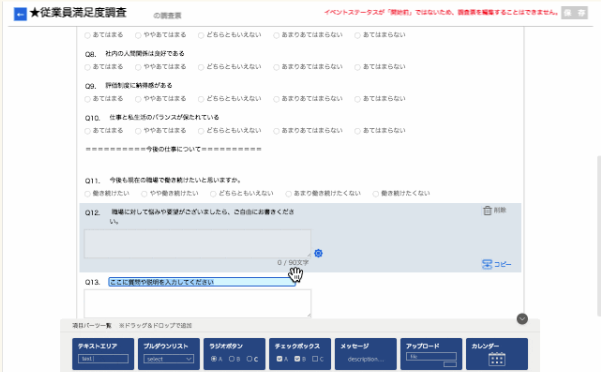Viewport: 601px width, 372px height.
Task: Choose あてはまる for Q8
Action: (x=87, y=67)
